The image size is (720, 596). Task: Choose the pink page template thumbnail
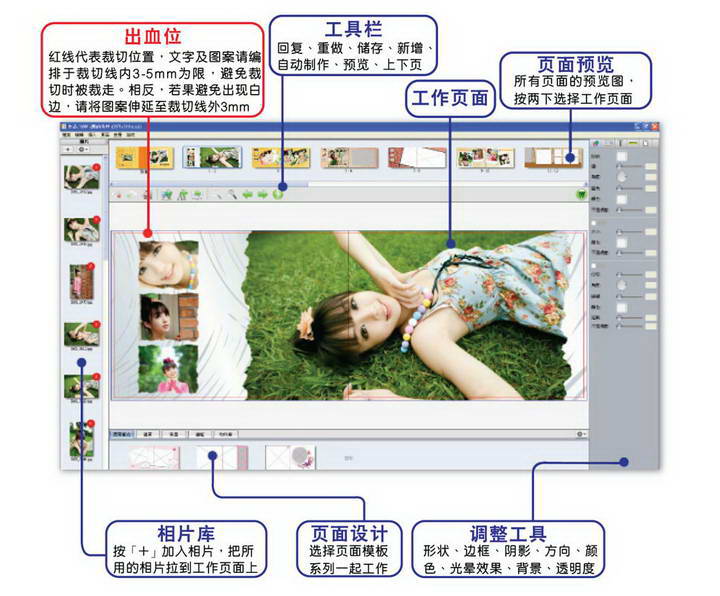(x=154, y=458)
